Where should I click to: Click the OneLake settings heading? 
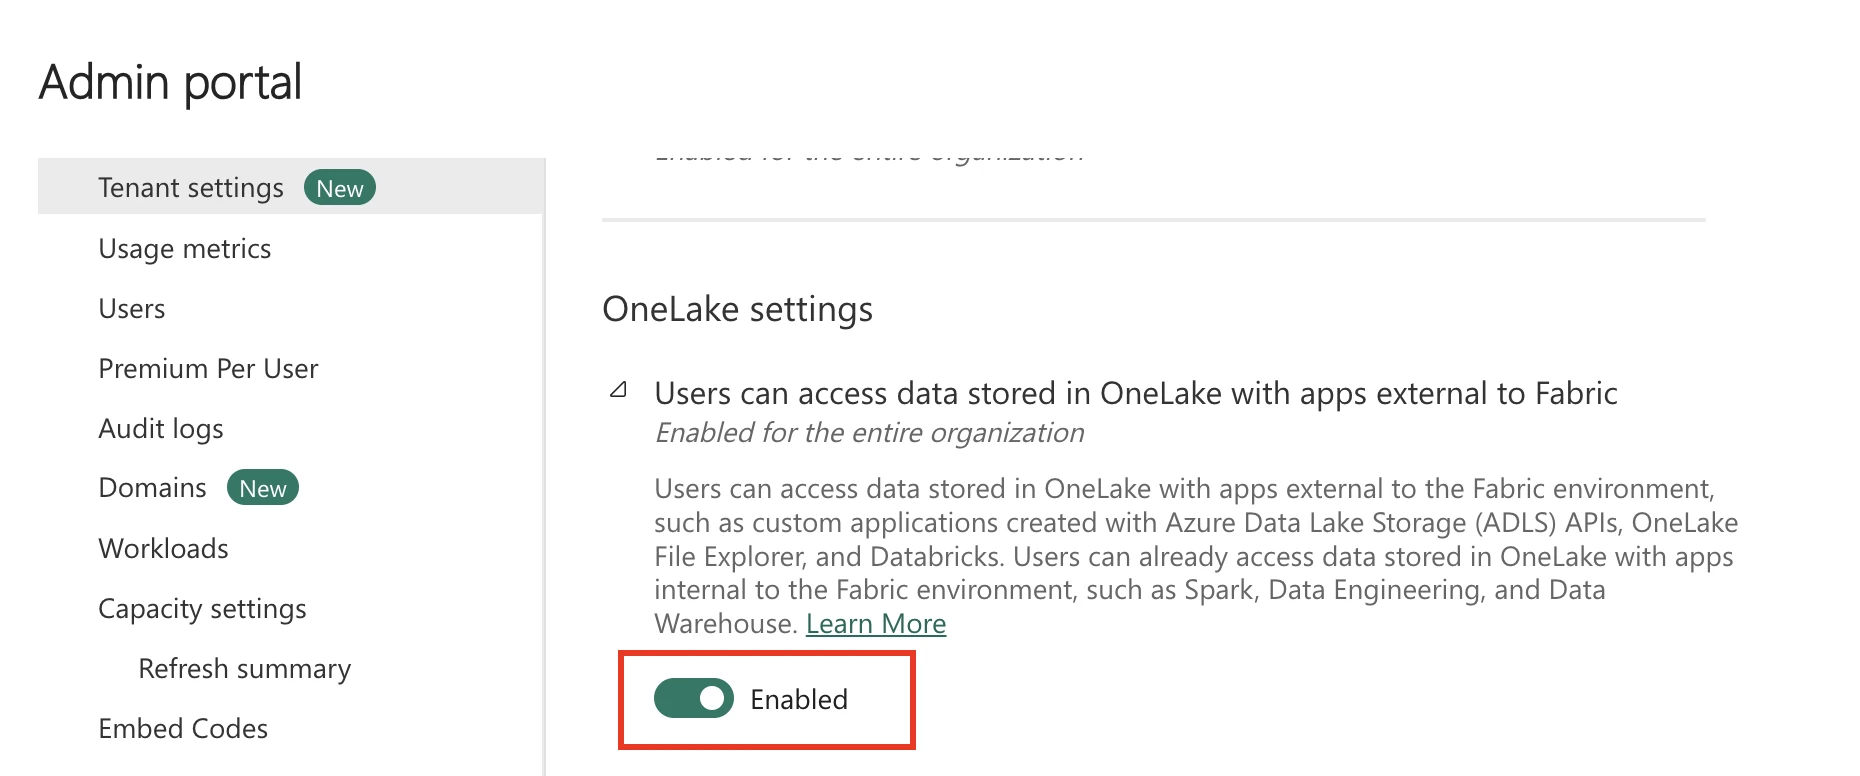coord(737,310)
